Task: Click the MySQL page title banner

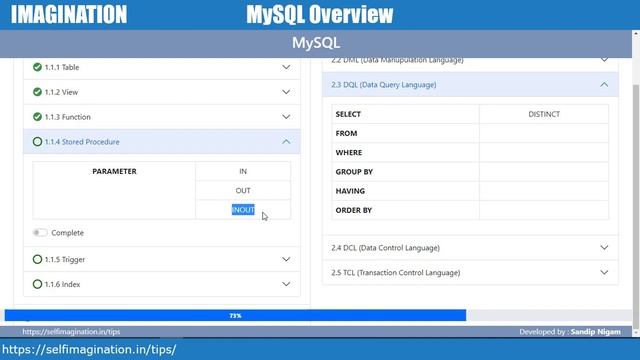Action: pos(316,43)
